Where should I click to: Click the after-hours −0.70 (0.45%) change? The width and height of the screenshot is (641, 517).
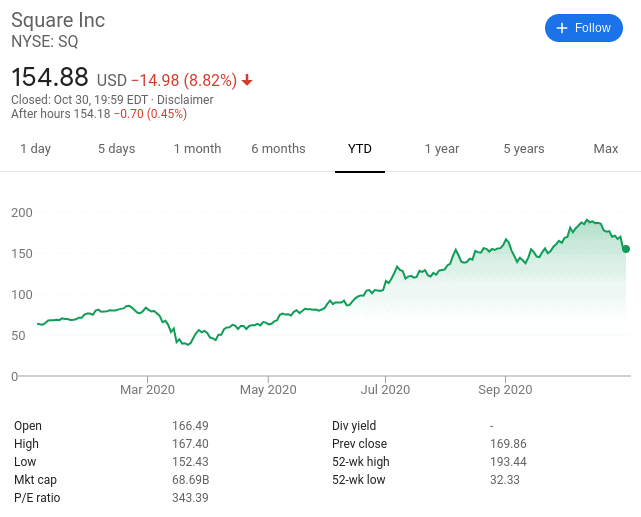pos(150,114)
